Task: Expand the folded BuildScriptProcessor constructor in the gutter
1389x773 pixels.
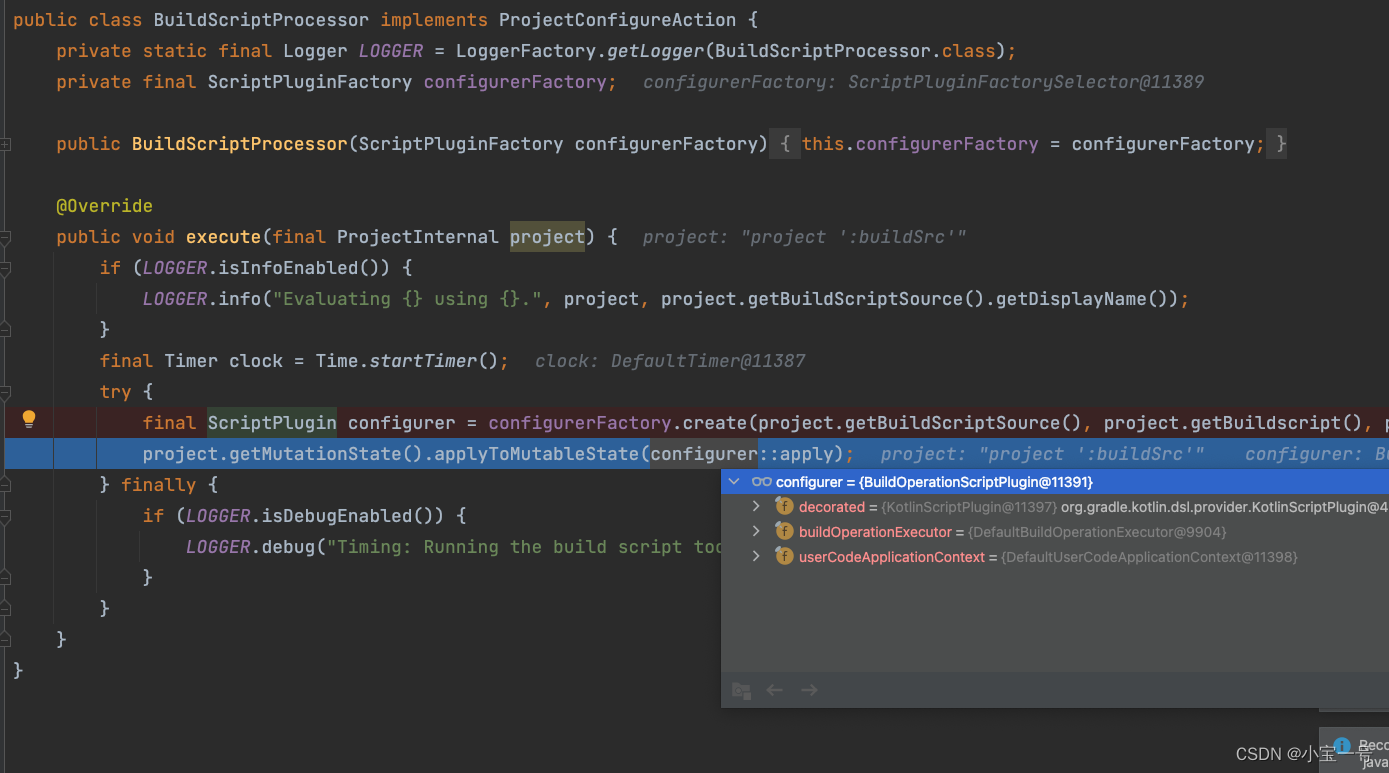Action: (5, 144)
